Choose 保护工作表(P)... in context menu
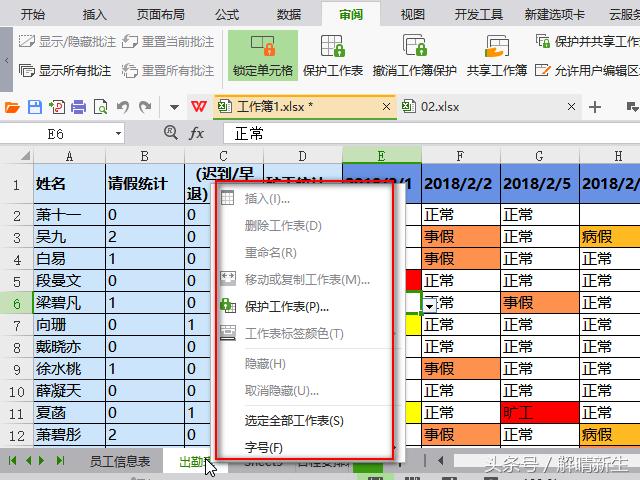This screenshot has height=480, width=640. pos(304,307)
